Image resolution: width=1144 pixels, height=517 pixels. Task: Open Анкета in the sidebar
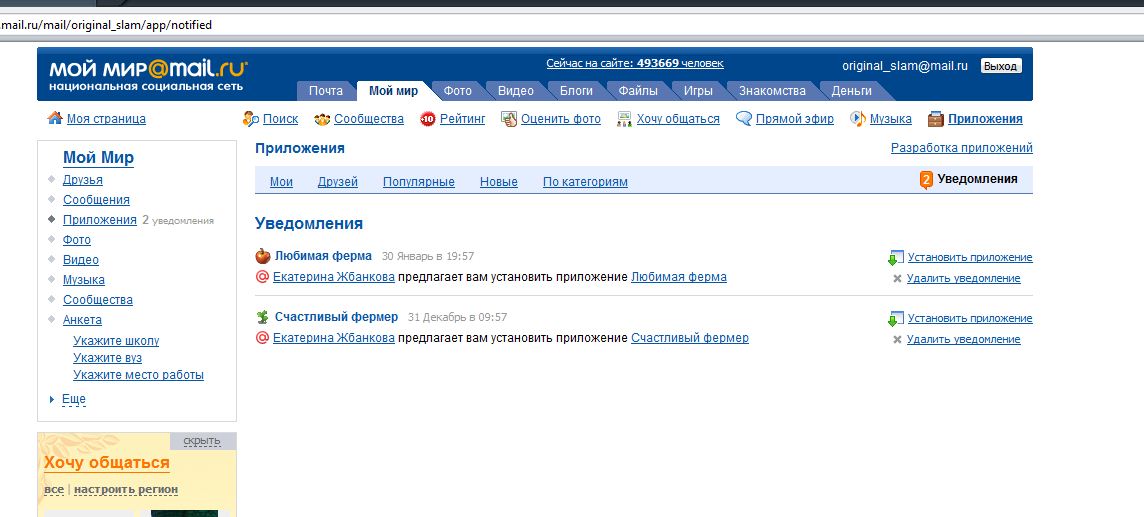[x=82, y=320]
